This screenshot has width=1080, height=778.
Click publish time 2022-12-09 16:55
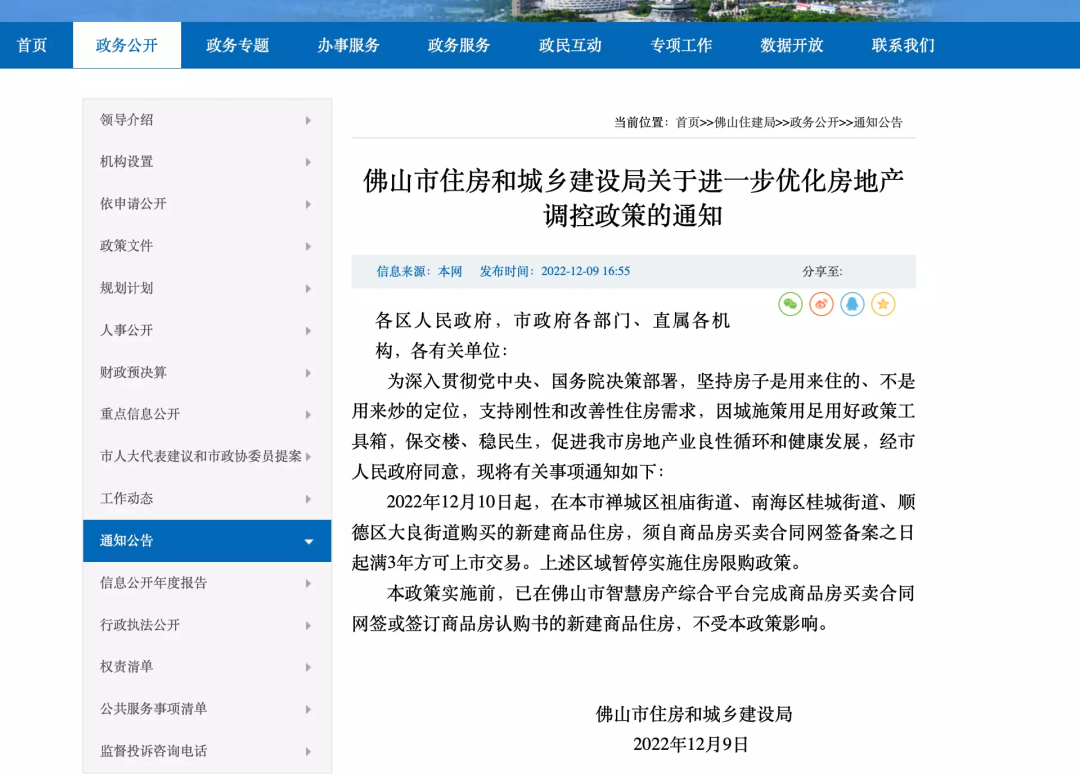tap(585, 271)
